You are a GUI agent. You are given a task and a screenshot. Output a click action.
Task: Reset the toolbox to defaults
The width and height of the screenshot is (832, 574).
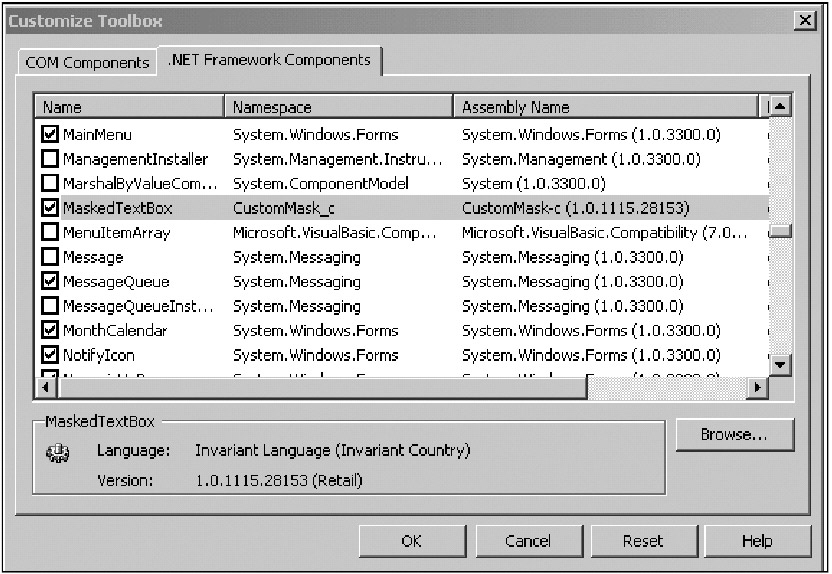642,541
